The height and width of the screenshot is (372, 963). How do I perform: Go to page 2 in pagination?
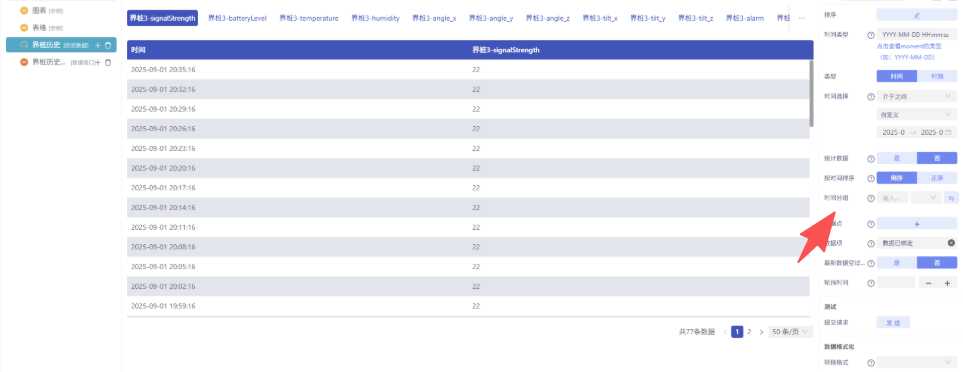pyautogui.click(x=749, y=332)
